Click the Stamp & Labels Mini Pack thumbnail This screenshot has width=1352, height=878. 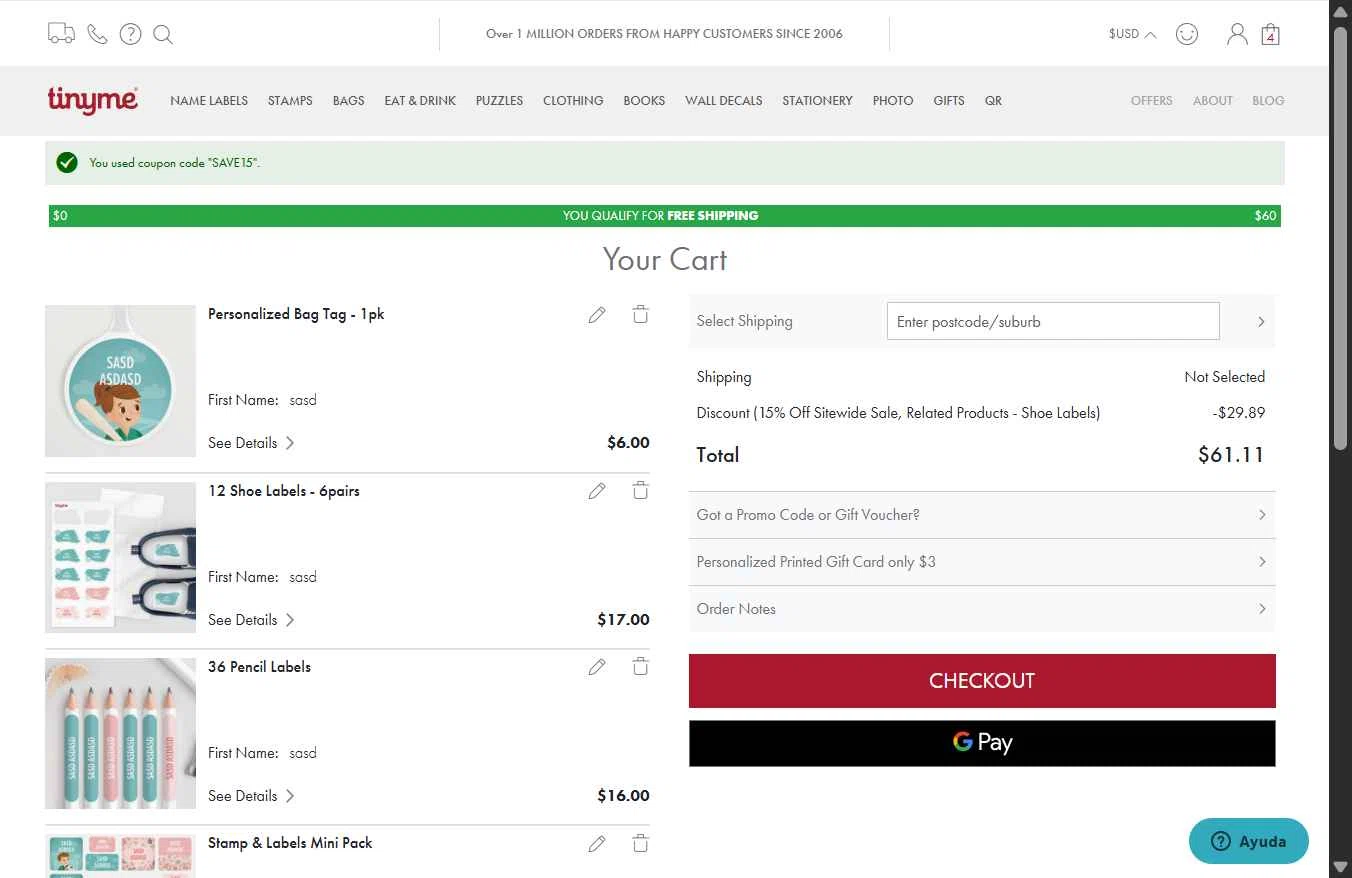(120, 856)
